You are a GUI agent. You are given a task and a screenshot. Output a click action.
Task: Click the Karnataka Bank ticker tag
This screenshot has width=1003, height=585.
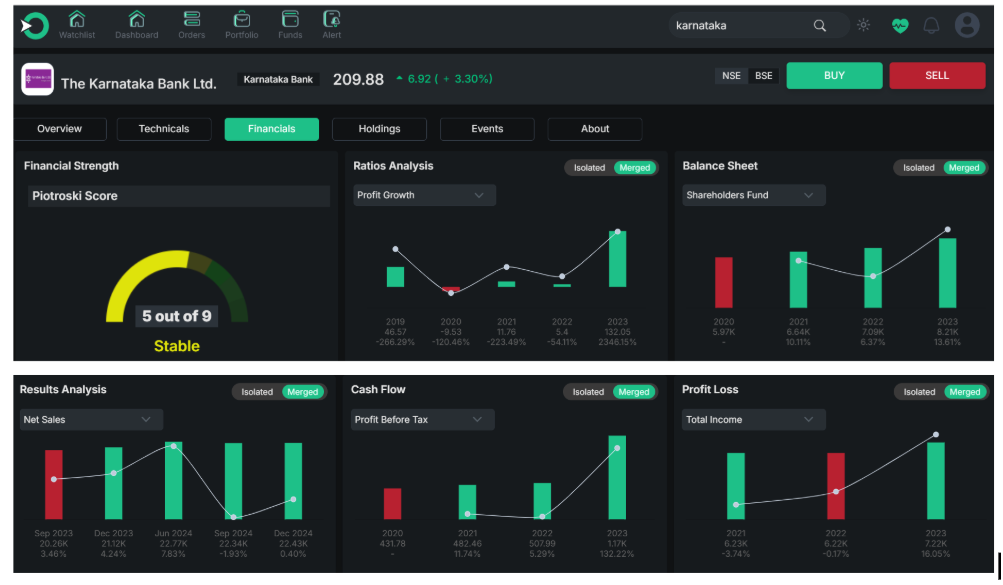278,79
